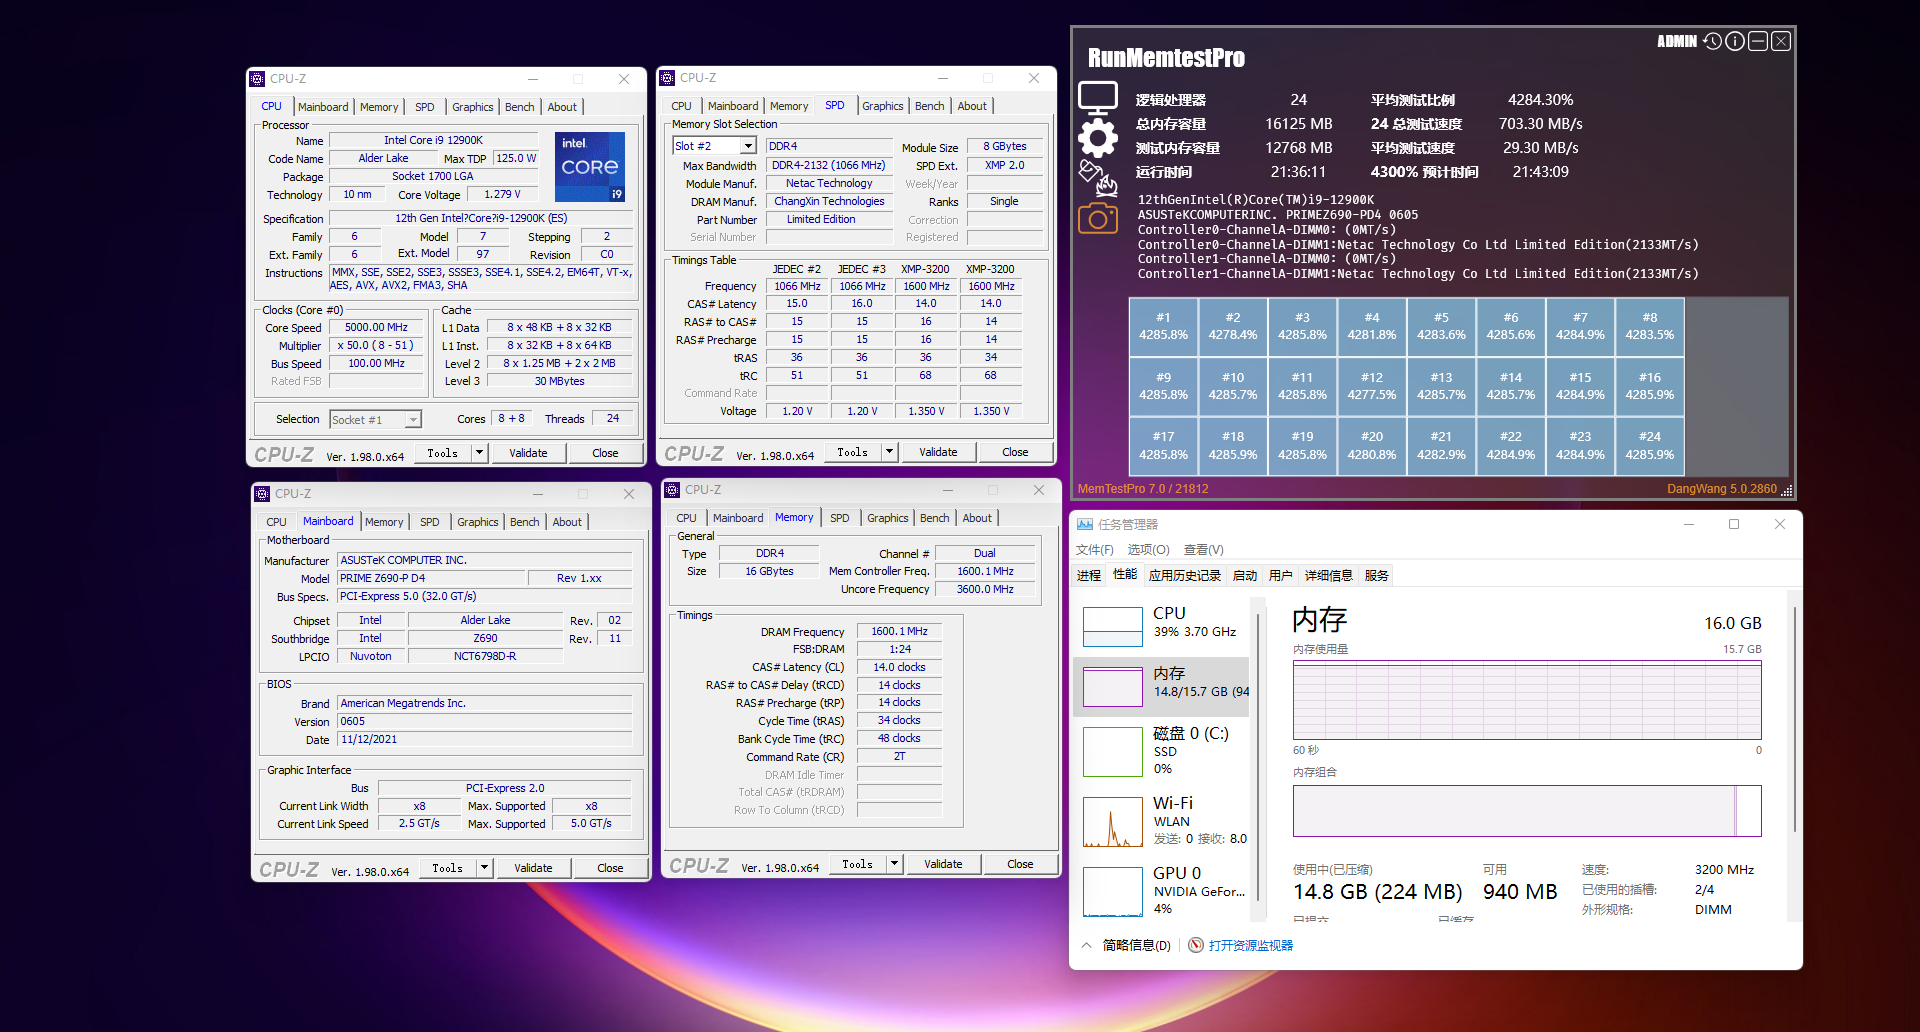The width and height of the screenshot is (1920, 1032).
Task: Open the history clock icon in RunMemtestPro
Action: pyautogui.click(x=1713, y=41)
